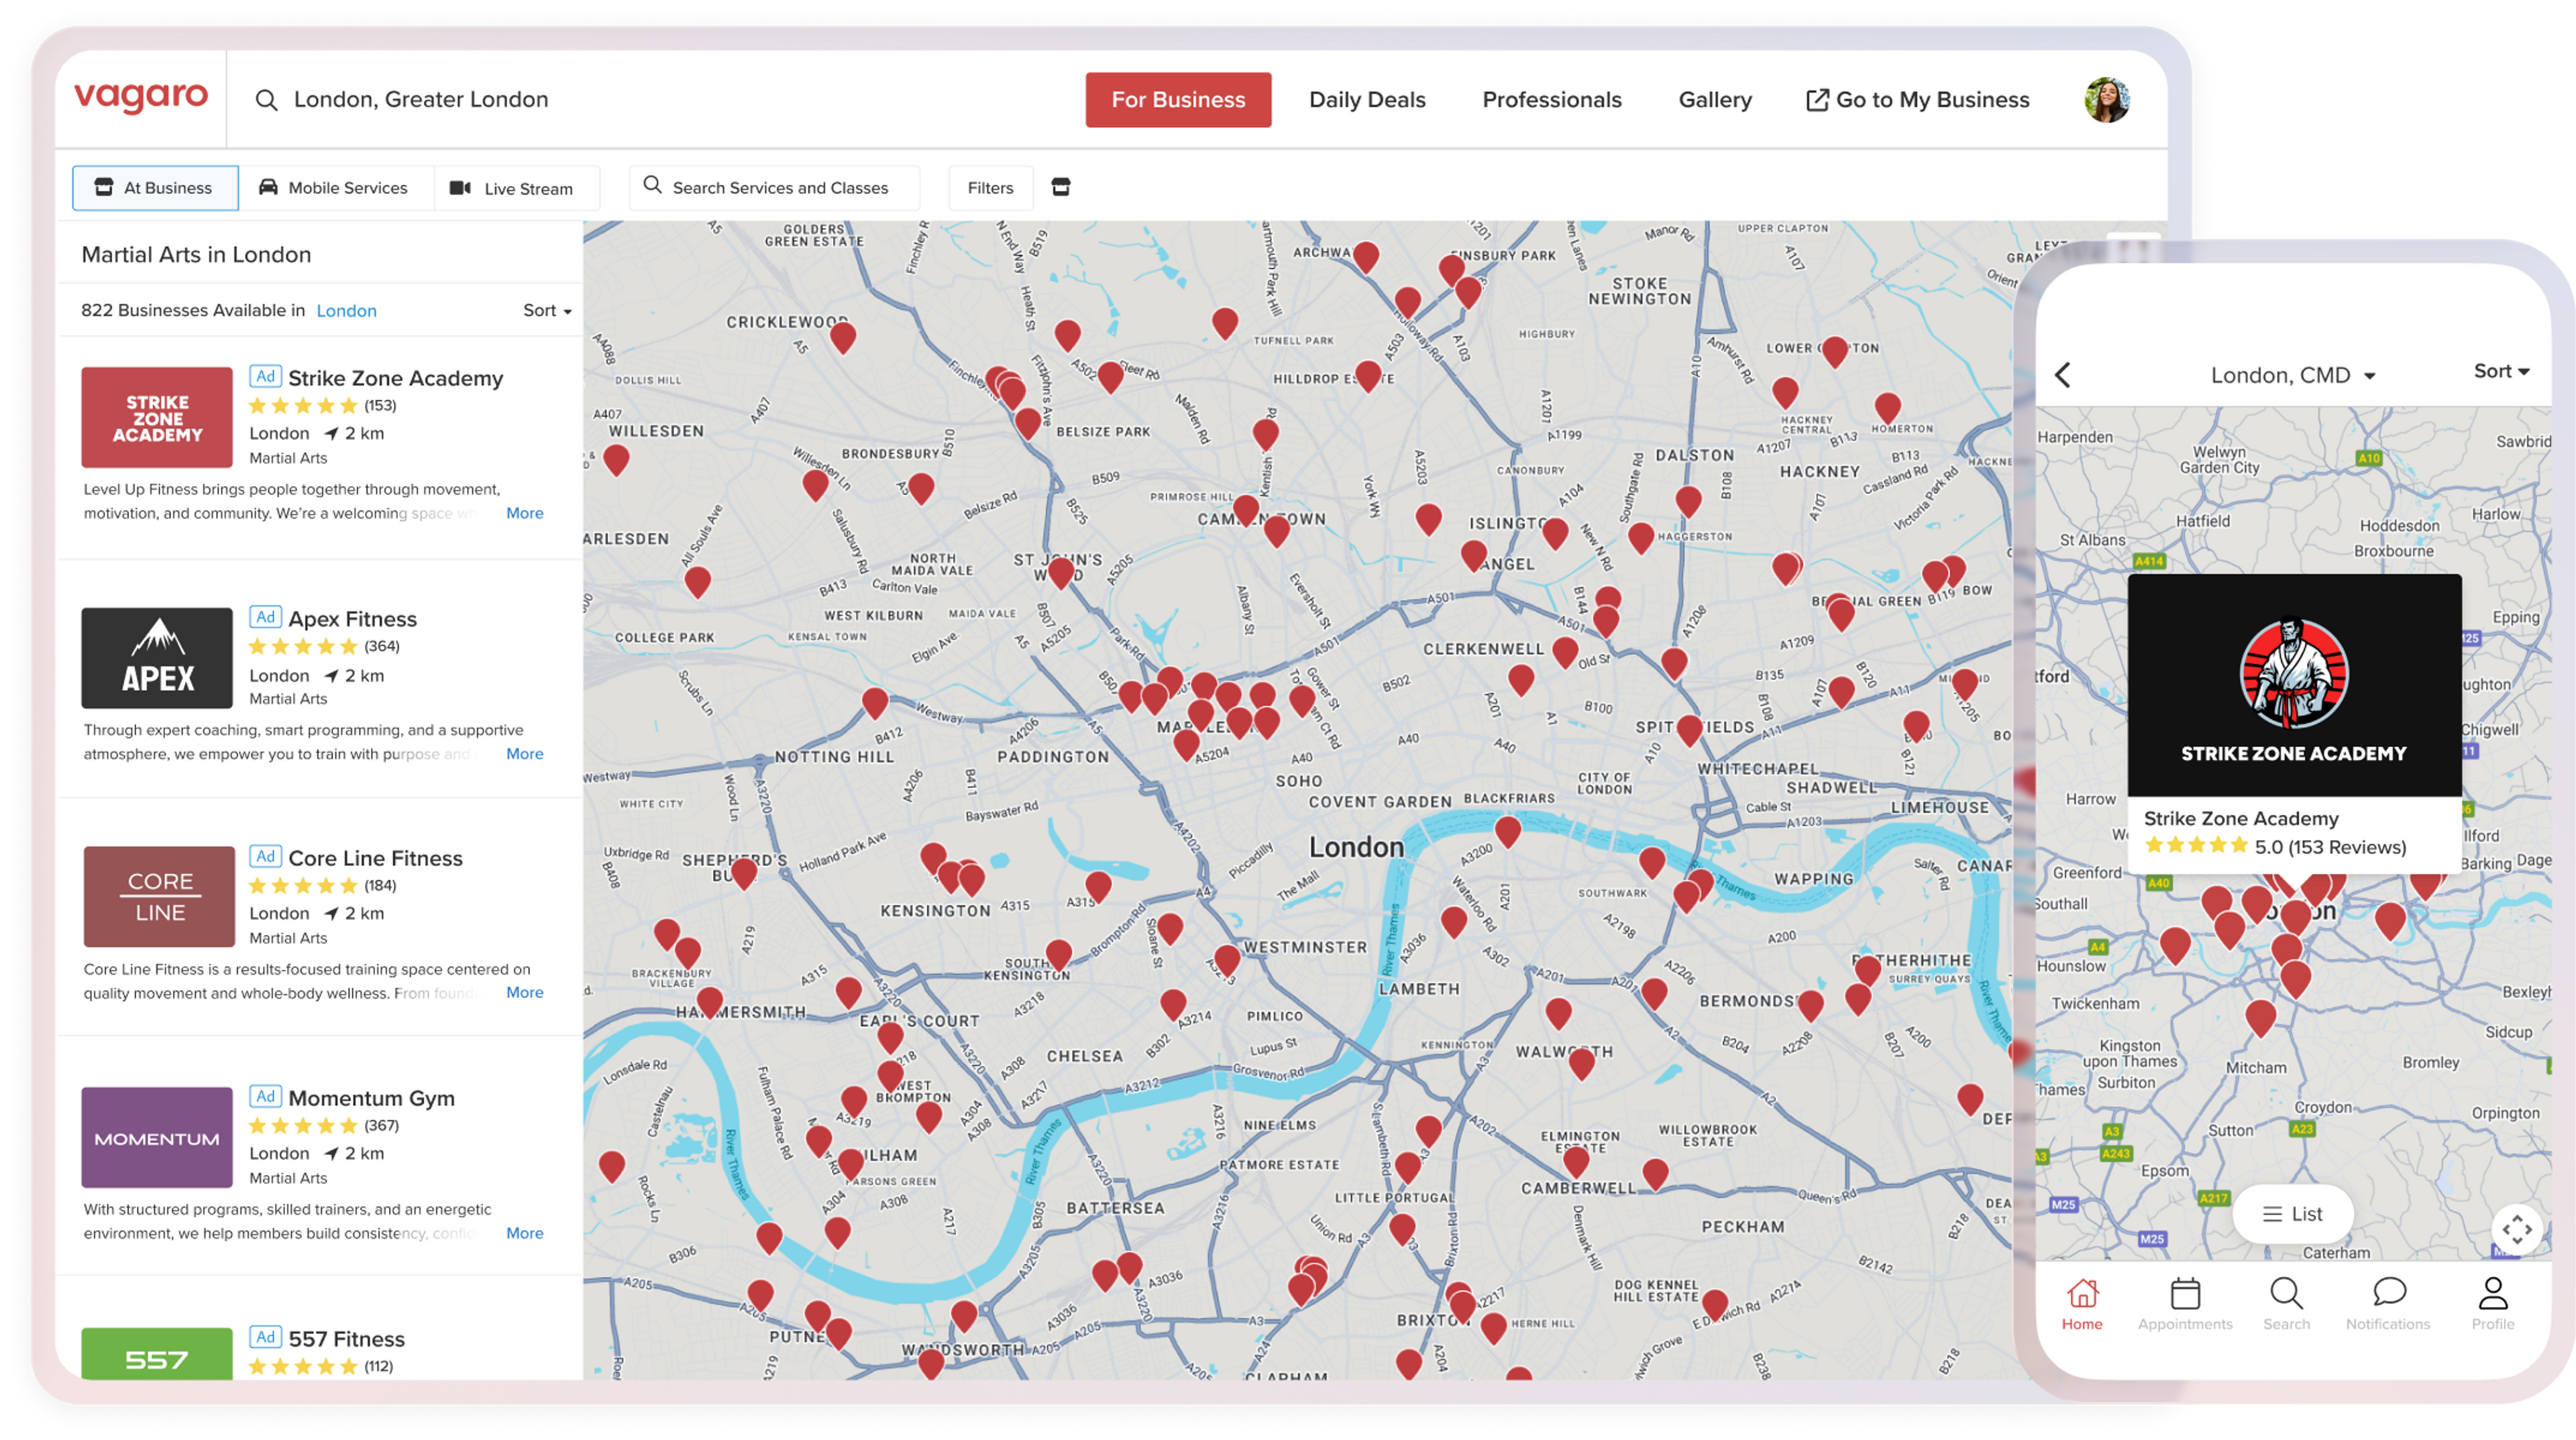Open the Professionals menu

coord(1552,100)
